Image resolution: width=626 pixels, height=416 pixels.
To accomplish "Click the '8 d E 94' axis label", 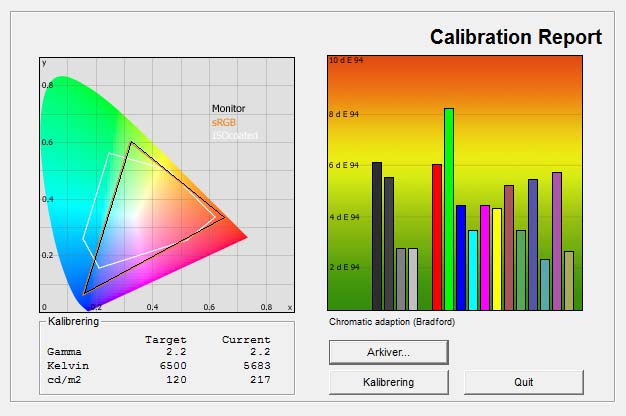I will pyautogui.click(x=344, y=114).
